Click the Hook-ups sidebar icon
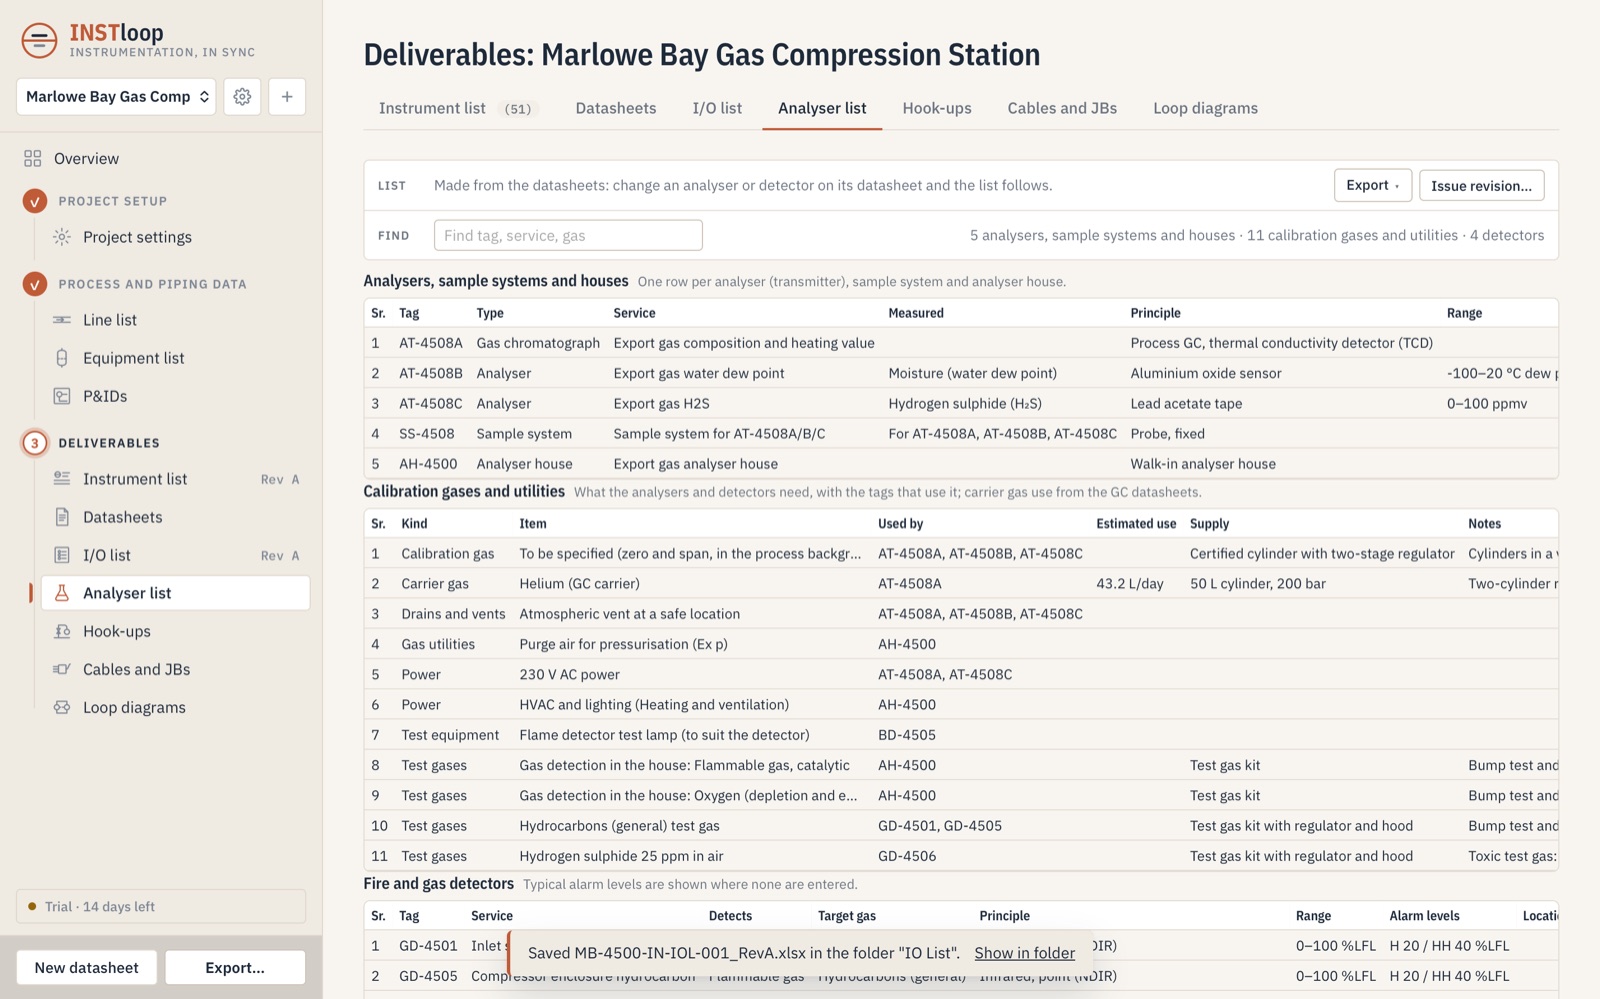The width and height of the screenshot is (1600, 999). point(62,631)
